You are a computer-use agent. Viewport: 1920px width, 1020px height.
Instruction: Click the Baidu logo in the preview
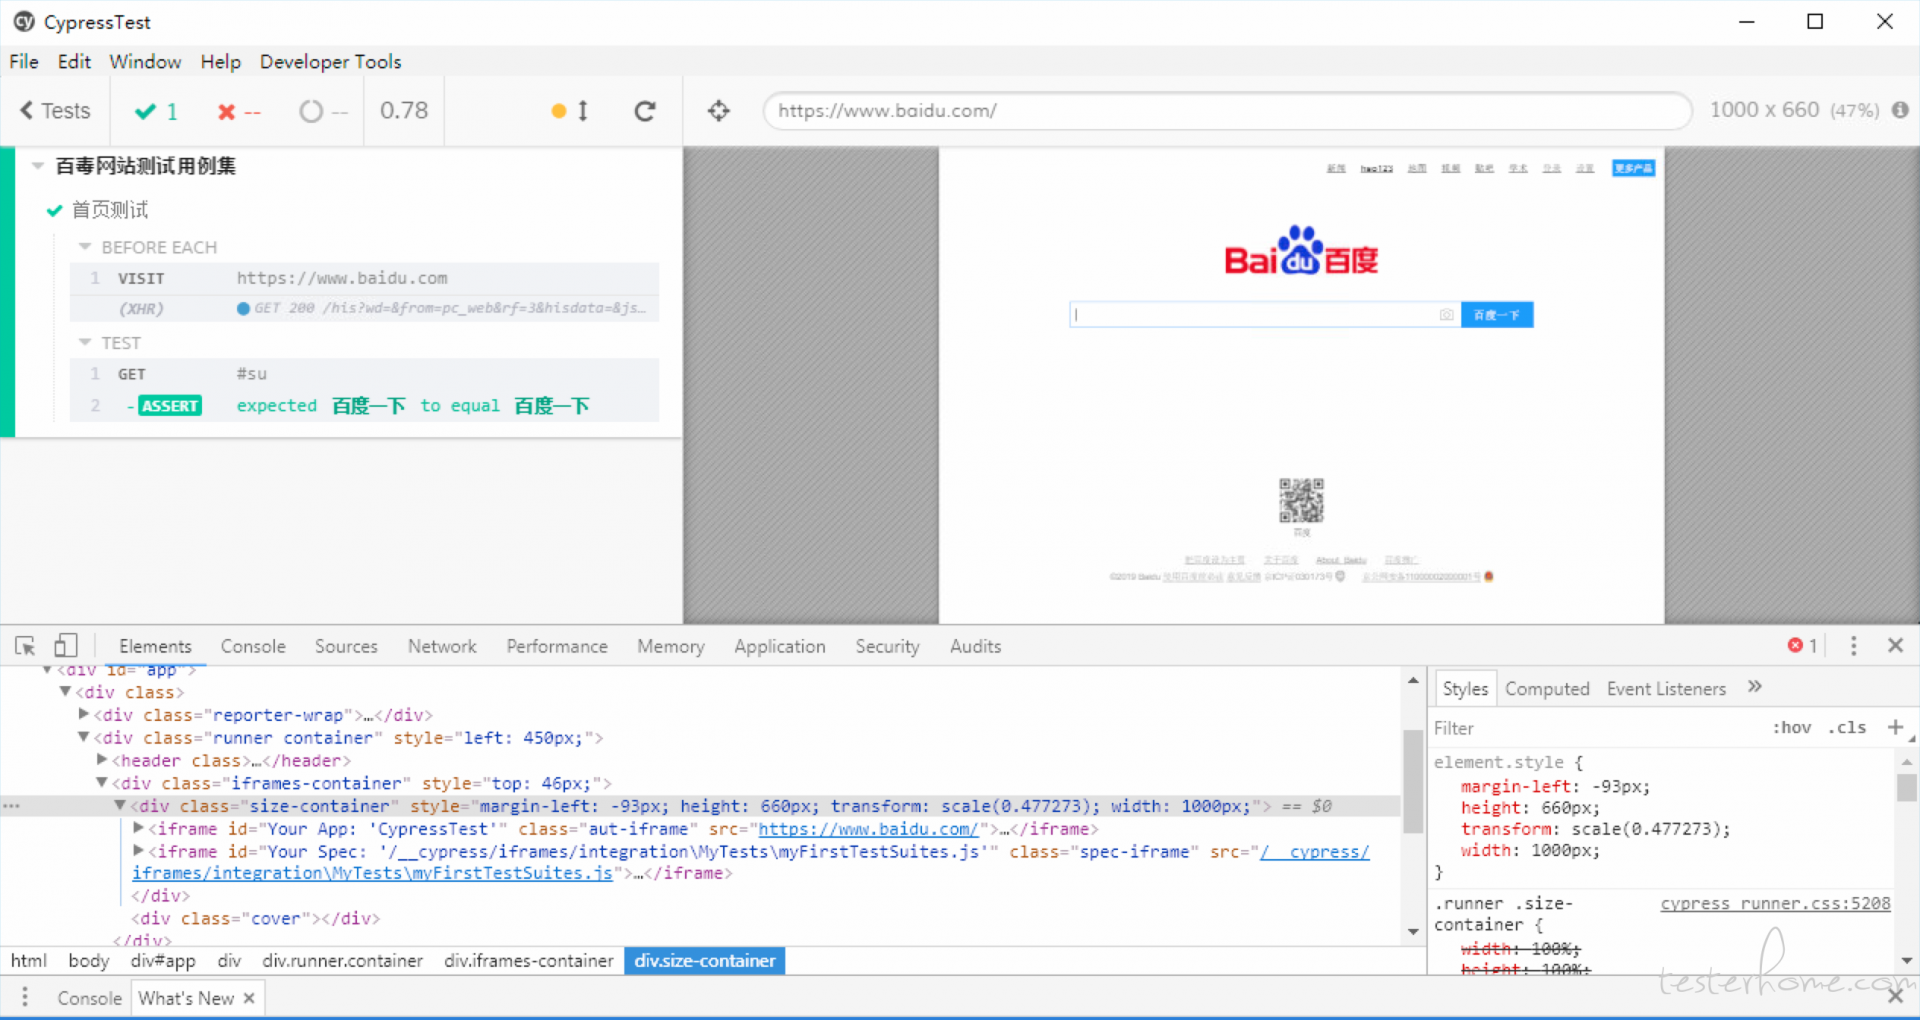click(1301, 250)
